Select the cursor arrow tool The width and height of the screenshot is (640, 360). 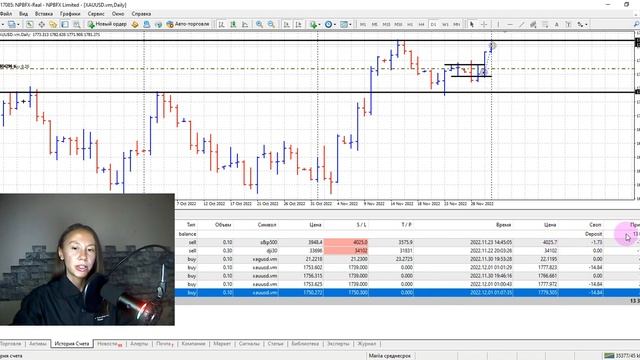tap(472, 24)
